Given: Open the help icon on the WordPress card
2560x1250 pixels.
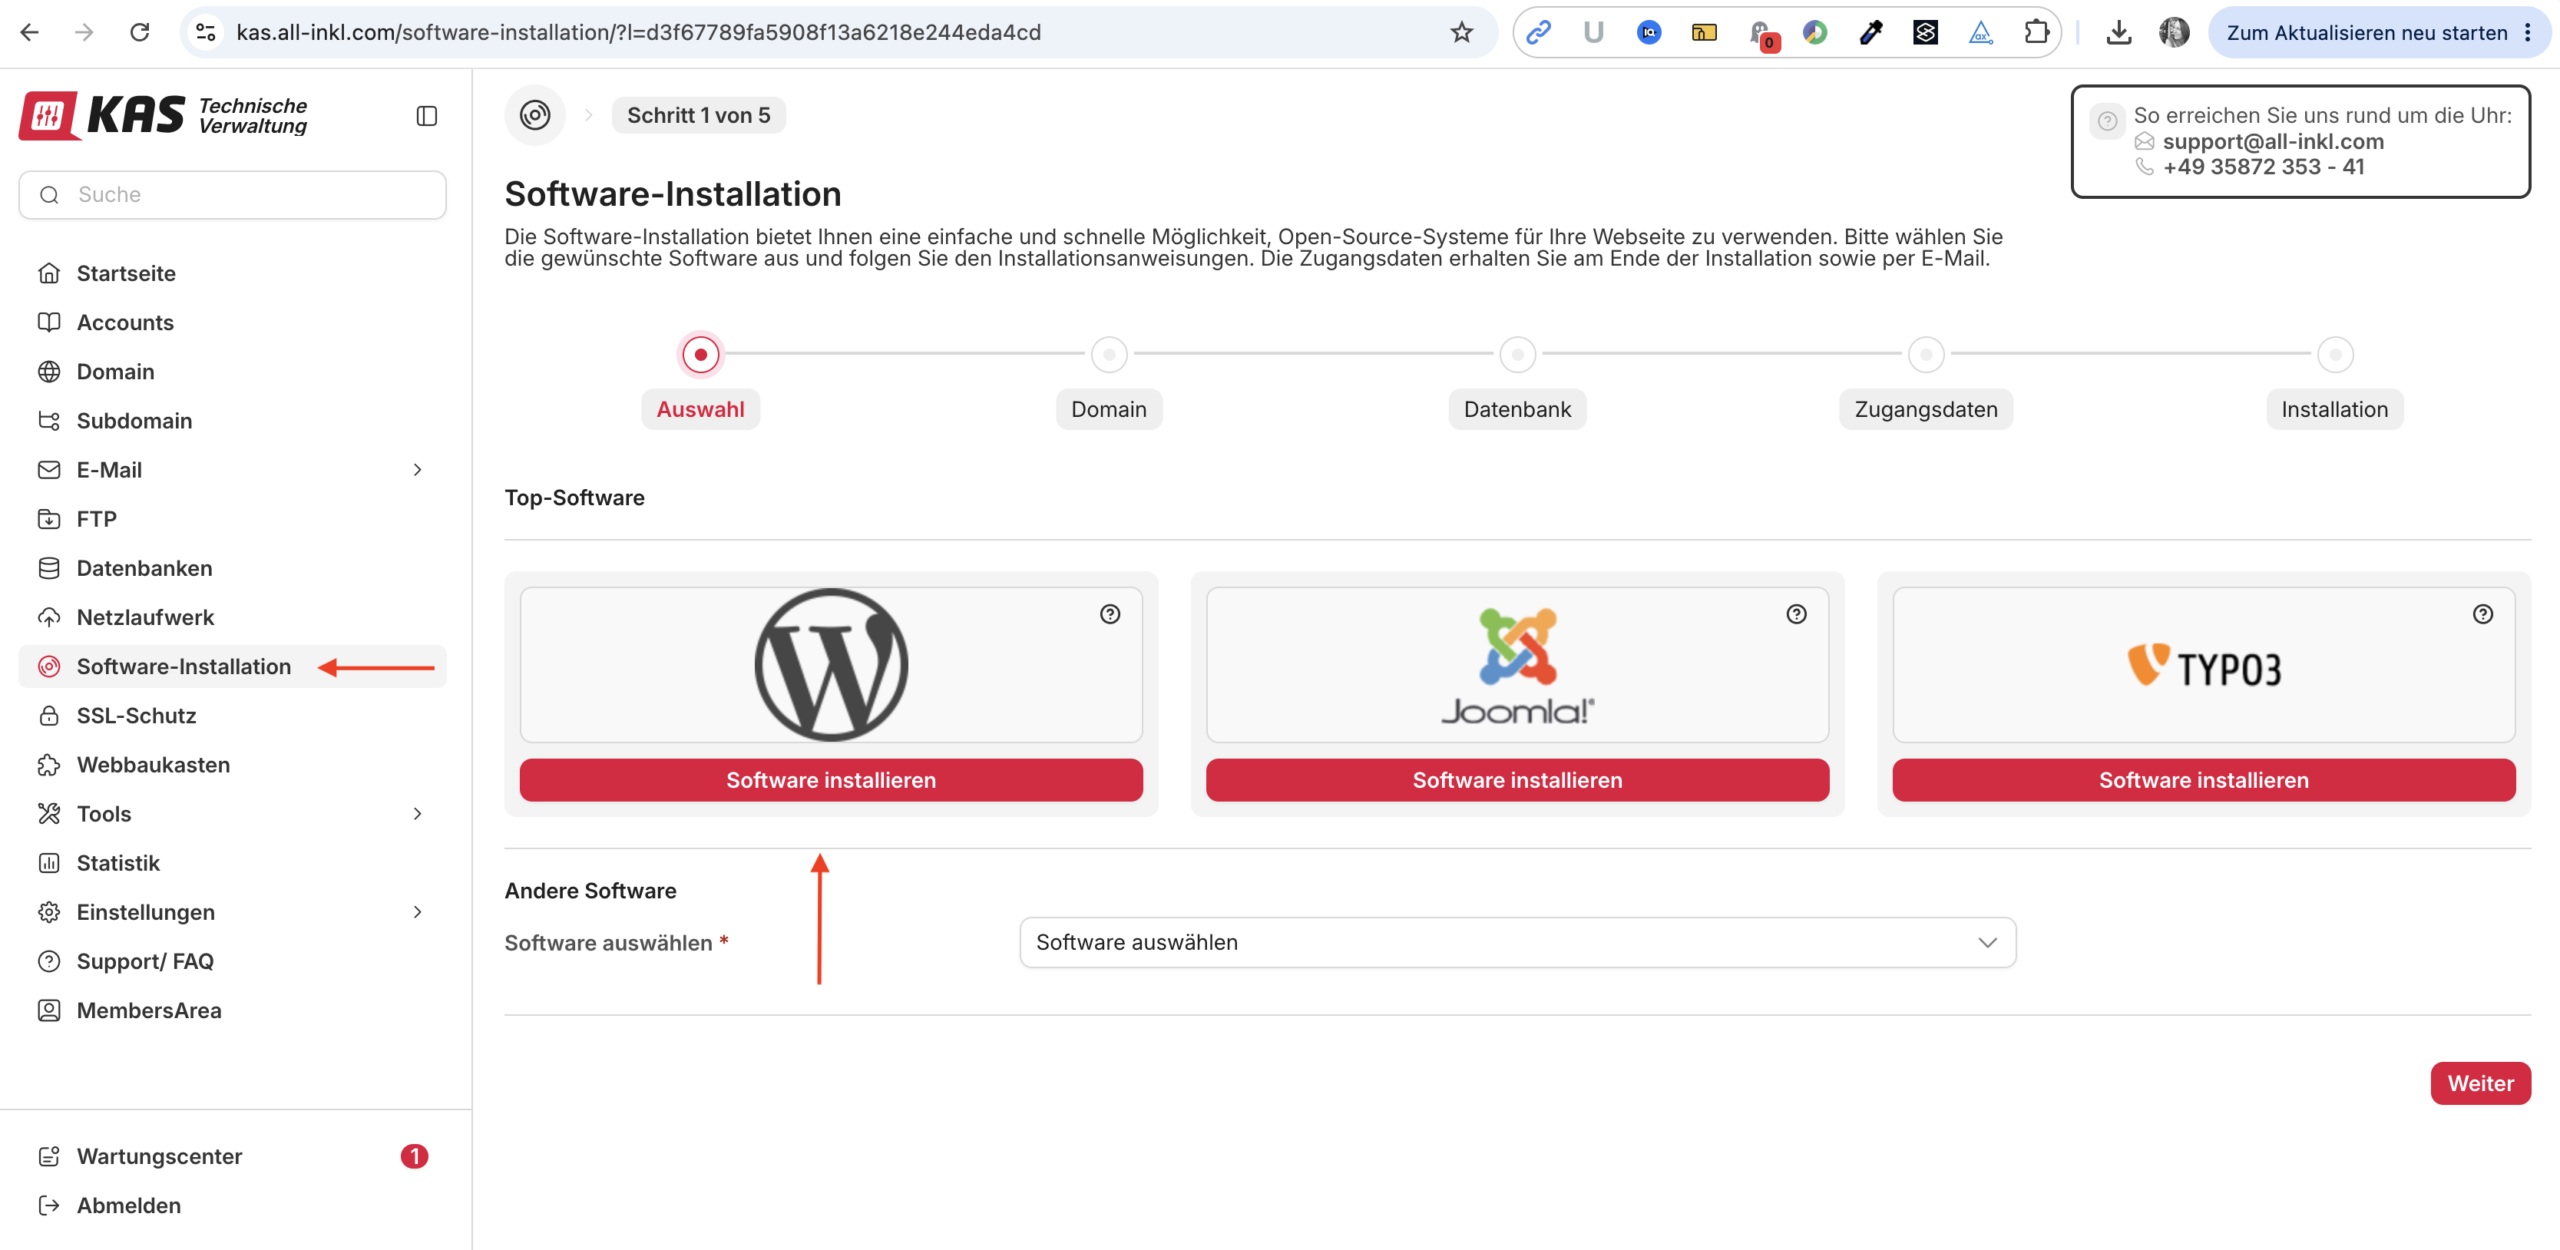Looking at the screenshot, I should point(1110,614).
